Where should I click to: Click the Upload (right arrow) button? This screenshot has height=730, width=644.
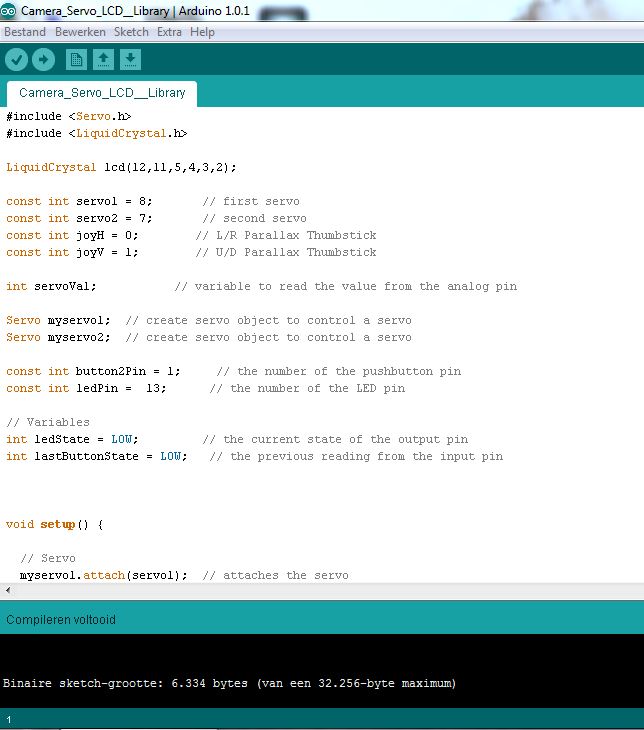(x=43, y=60)
